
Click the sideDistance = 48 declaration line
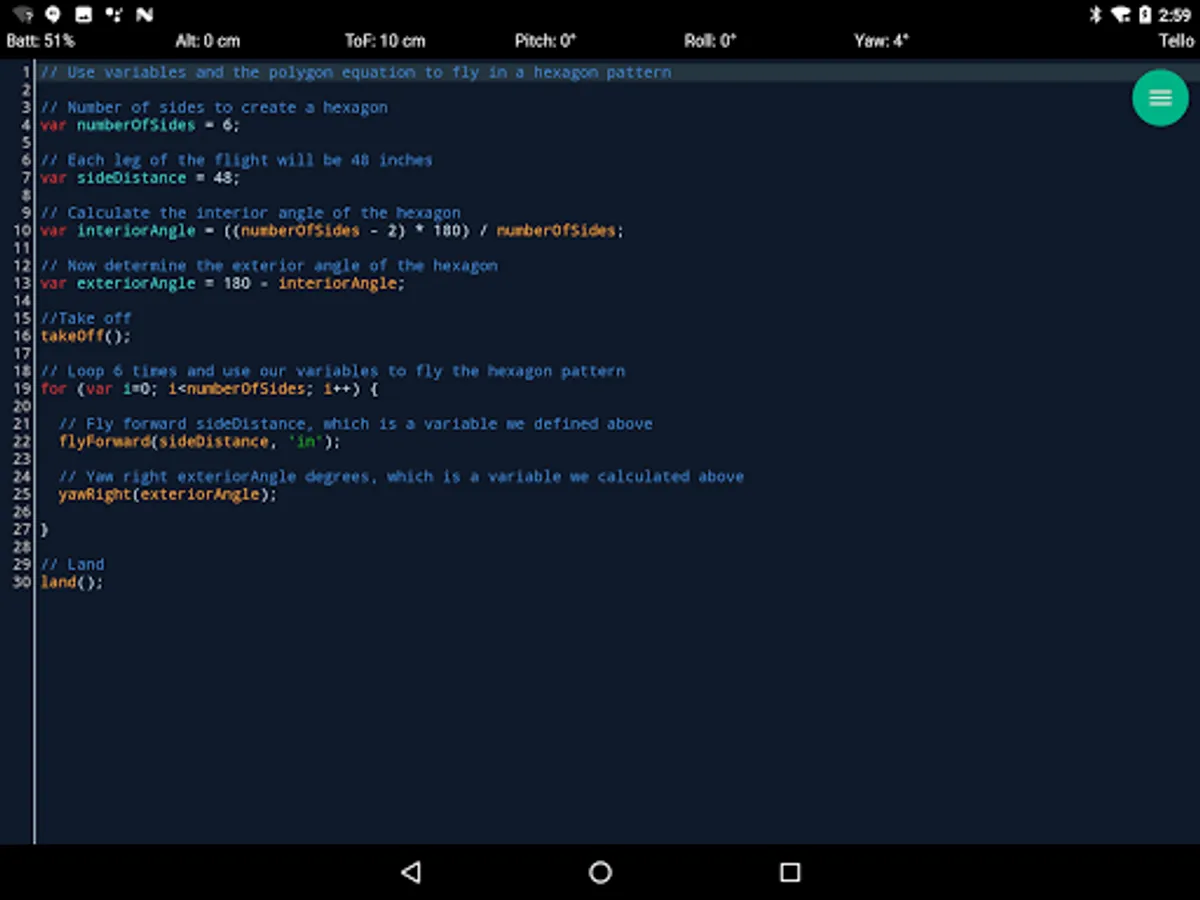pos(140,178)
